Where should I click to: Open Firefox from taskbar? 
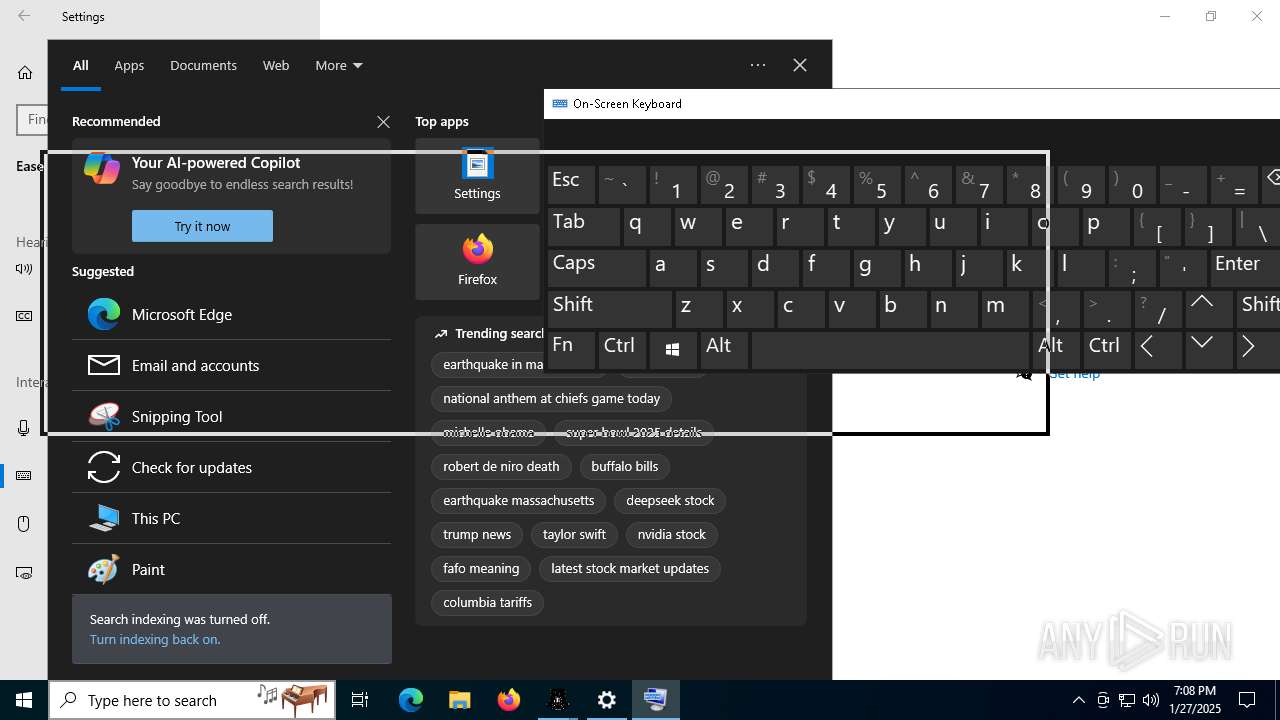point(509,700)
